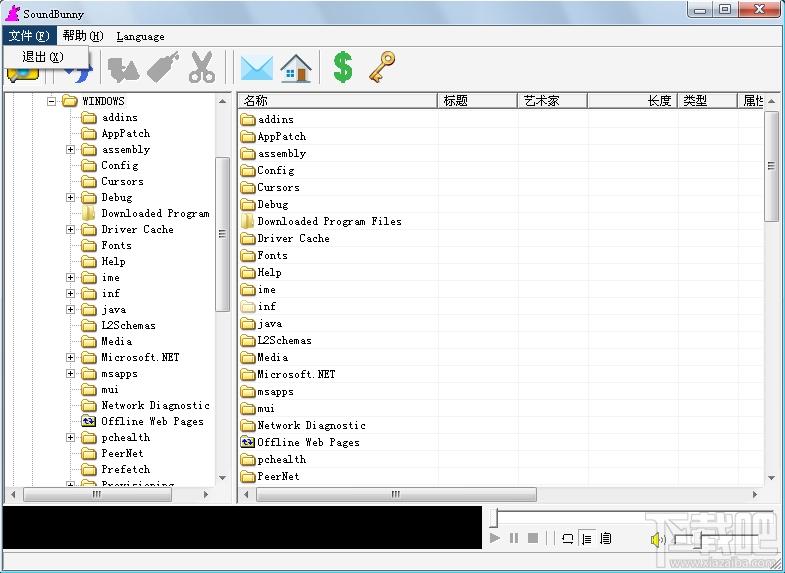Image resolution: width=785 pixels, height=573 pixels.
Task: Collapse the WINDOWS tree node
Action: click(x=51, y=101)
